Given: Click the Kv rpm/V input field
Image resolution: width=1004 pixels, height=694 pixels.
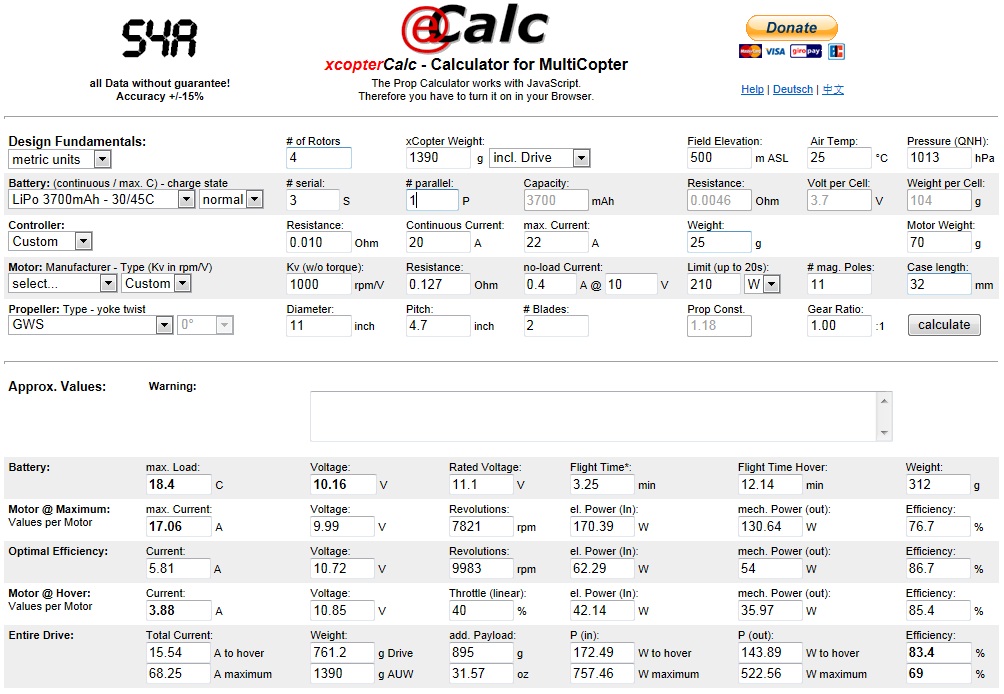Looking at the screenshot, I should tap(319, 284).
